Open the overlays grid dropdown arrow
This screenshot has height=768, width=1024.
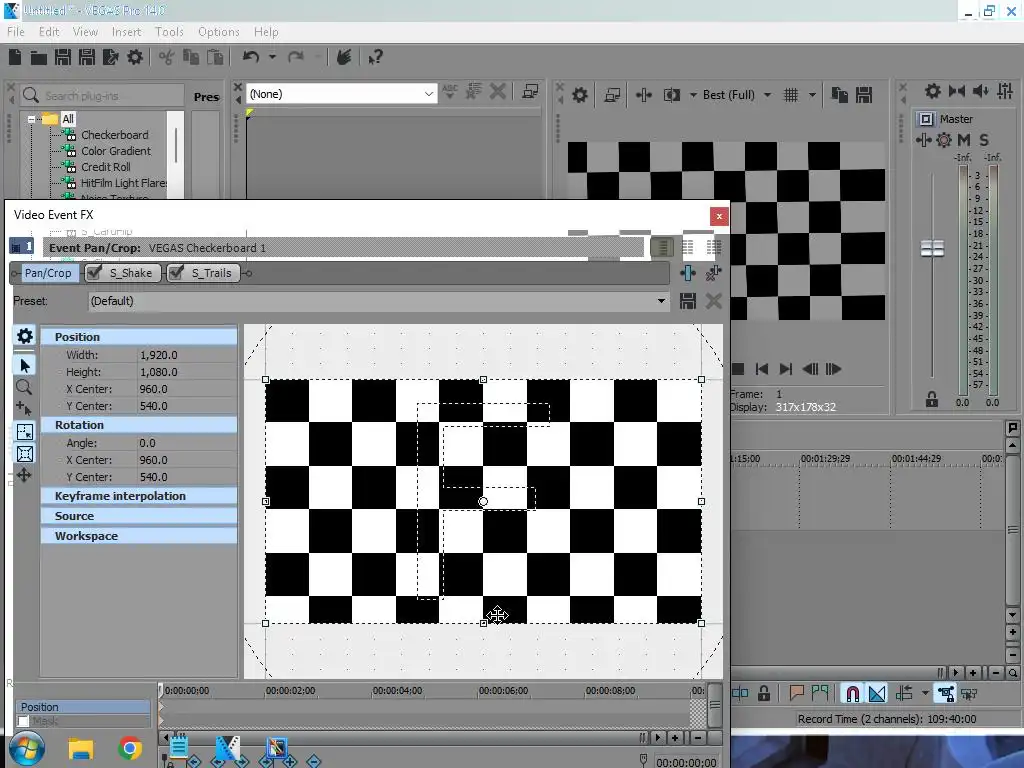click(x=812, y=95)
